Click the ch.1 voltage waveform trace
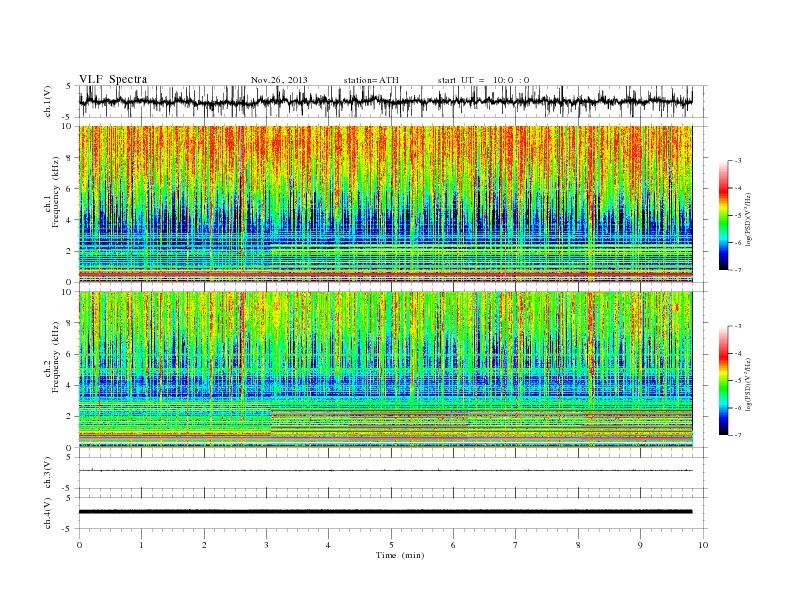792x612 pixels. [x=386, y=101]
